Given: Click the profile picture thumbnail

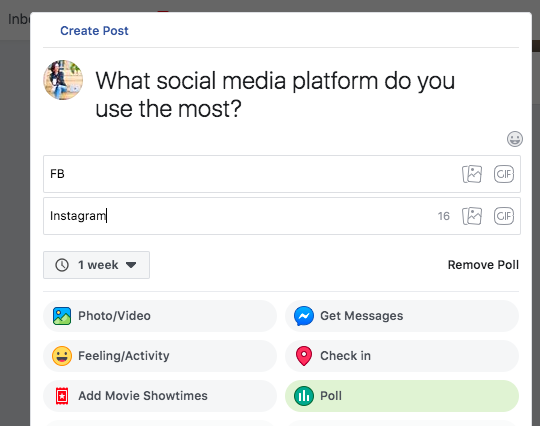Looking at the screenshot, I should point(63,80).
